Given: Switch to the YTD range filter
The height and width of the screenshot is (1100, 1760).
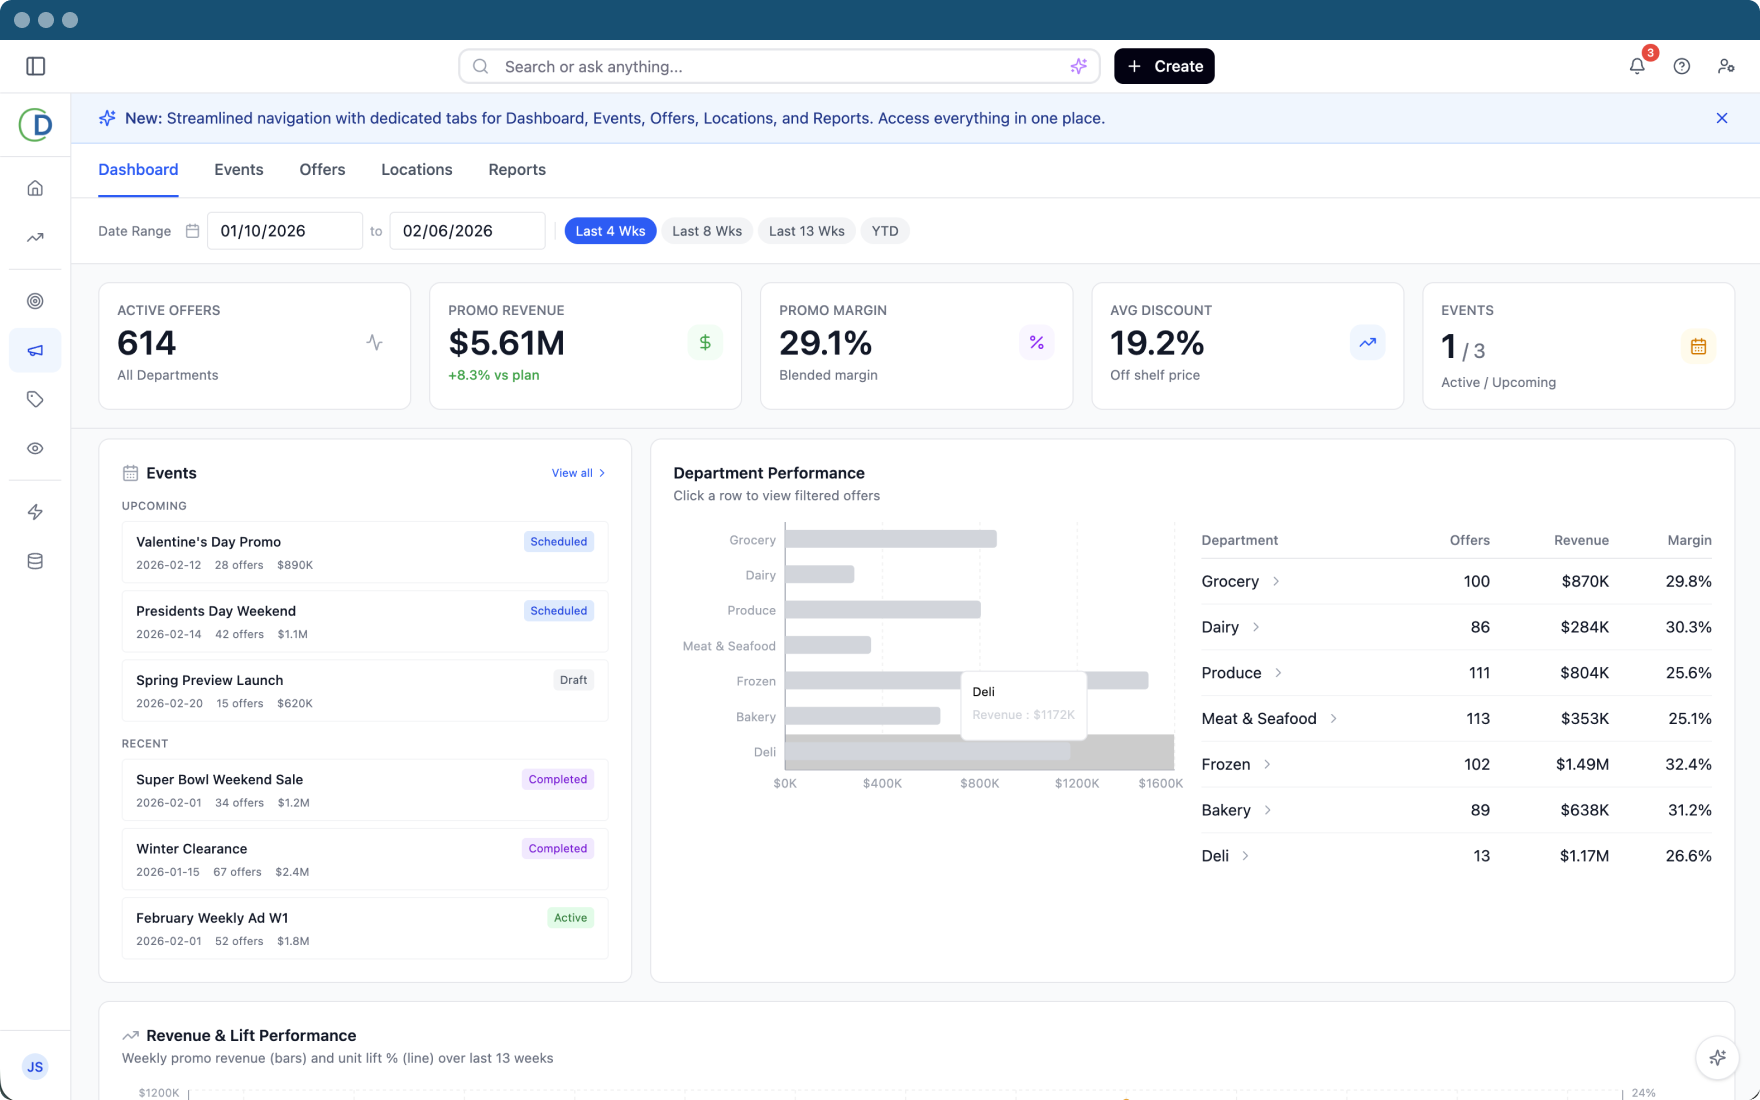Looking at the screenshot, I should click(x=884, y=231).
